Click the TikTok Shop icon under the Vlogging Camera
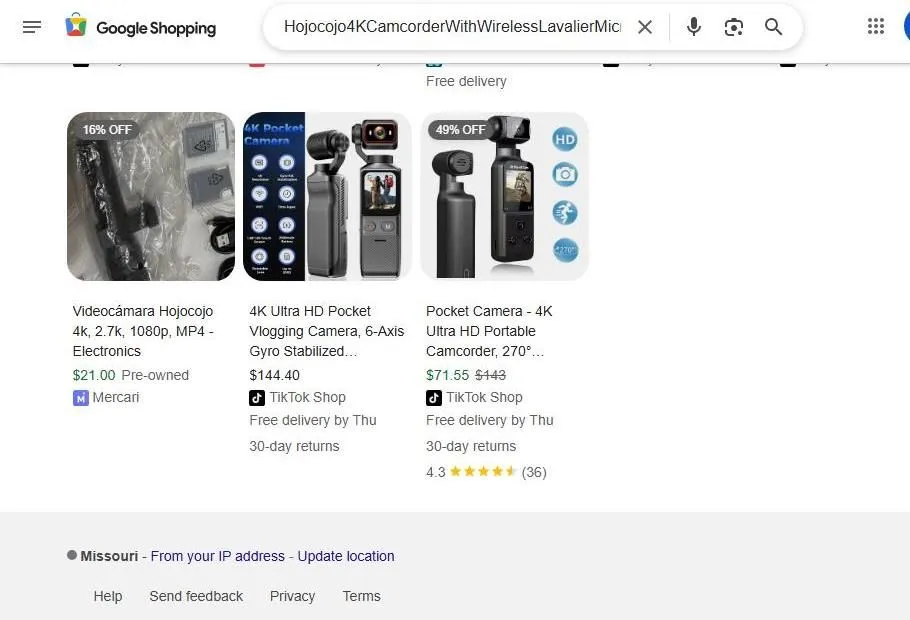This screenshot has height=620, width=910. [x=255, y=397]
